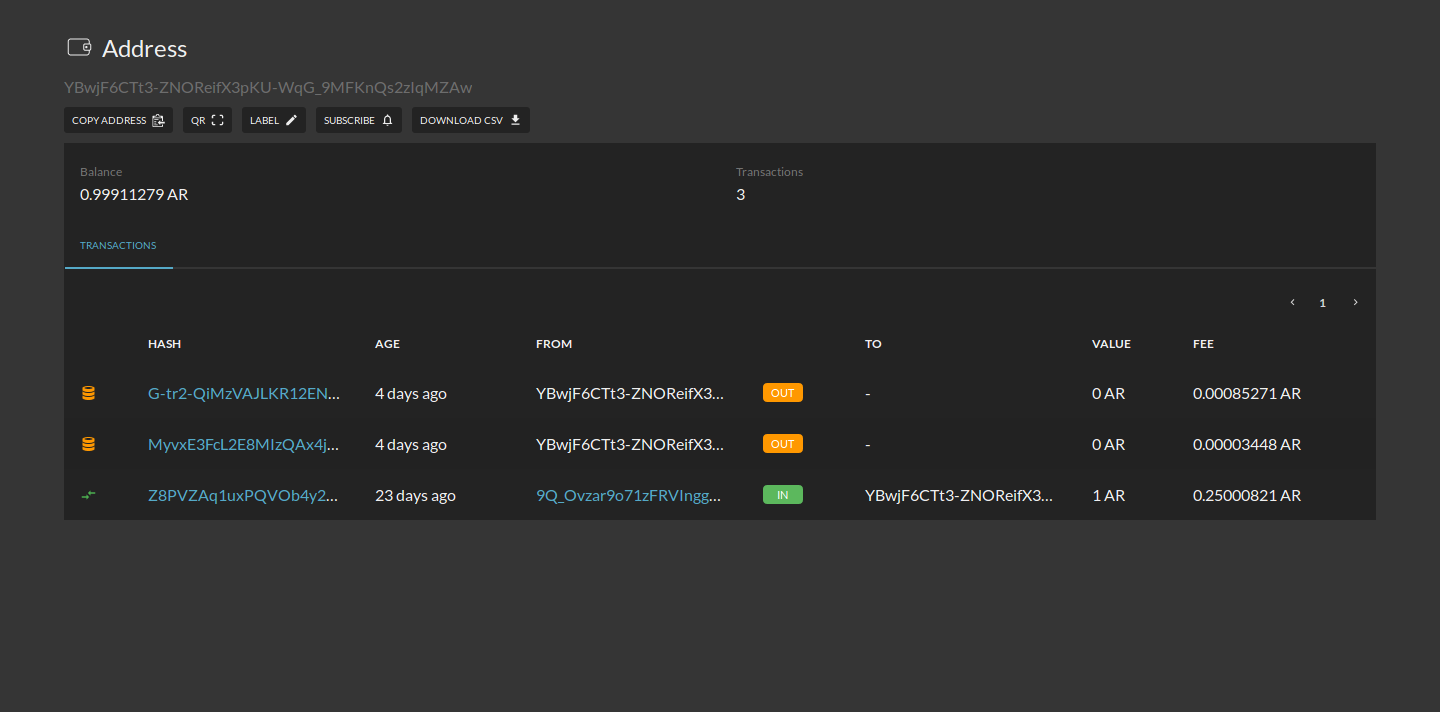1440x712 pixels.
Task: Toggle the OUT badge on the first transaction
Action: coord(782,392)
